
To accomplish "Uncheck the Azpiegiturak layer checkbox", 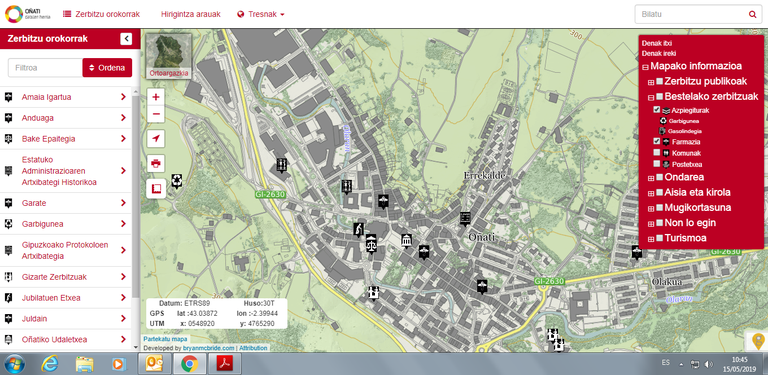I will click(x=656, y=110).
